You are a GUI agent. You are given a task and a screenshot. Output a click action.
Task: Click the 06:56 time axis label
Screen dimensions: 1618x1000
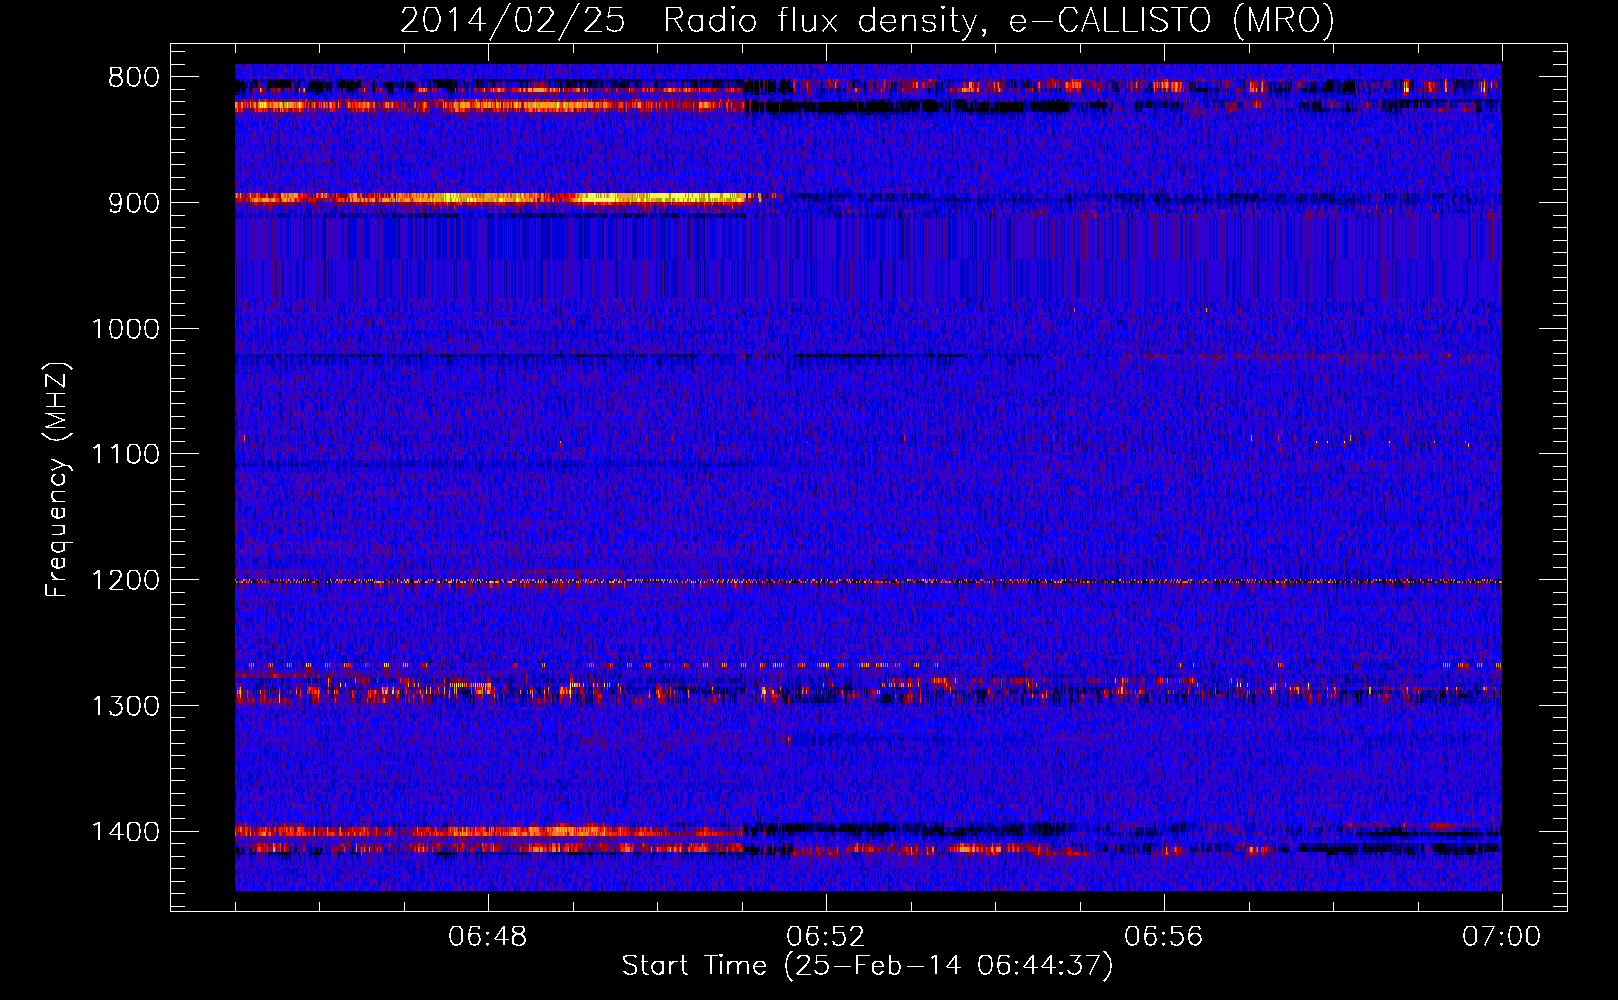1164,937
